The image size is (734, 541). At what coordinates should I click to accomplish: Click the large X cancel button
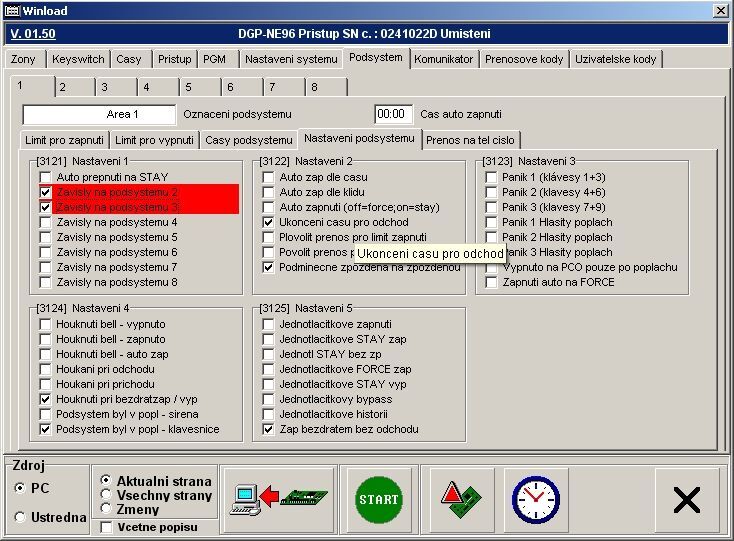click(x=686, y=498)
